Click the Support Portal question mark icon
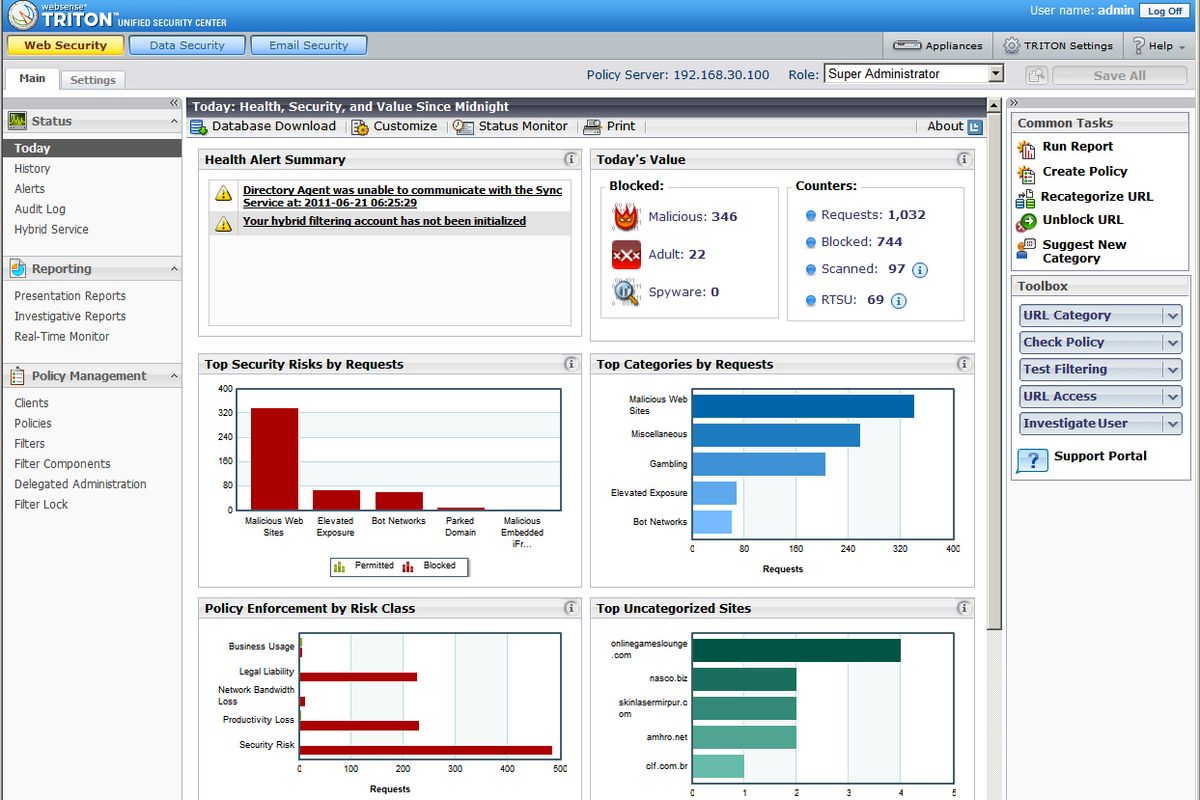The height and width of the screenshot is (800, 1200). coord(1032,460)
